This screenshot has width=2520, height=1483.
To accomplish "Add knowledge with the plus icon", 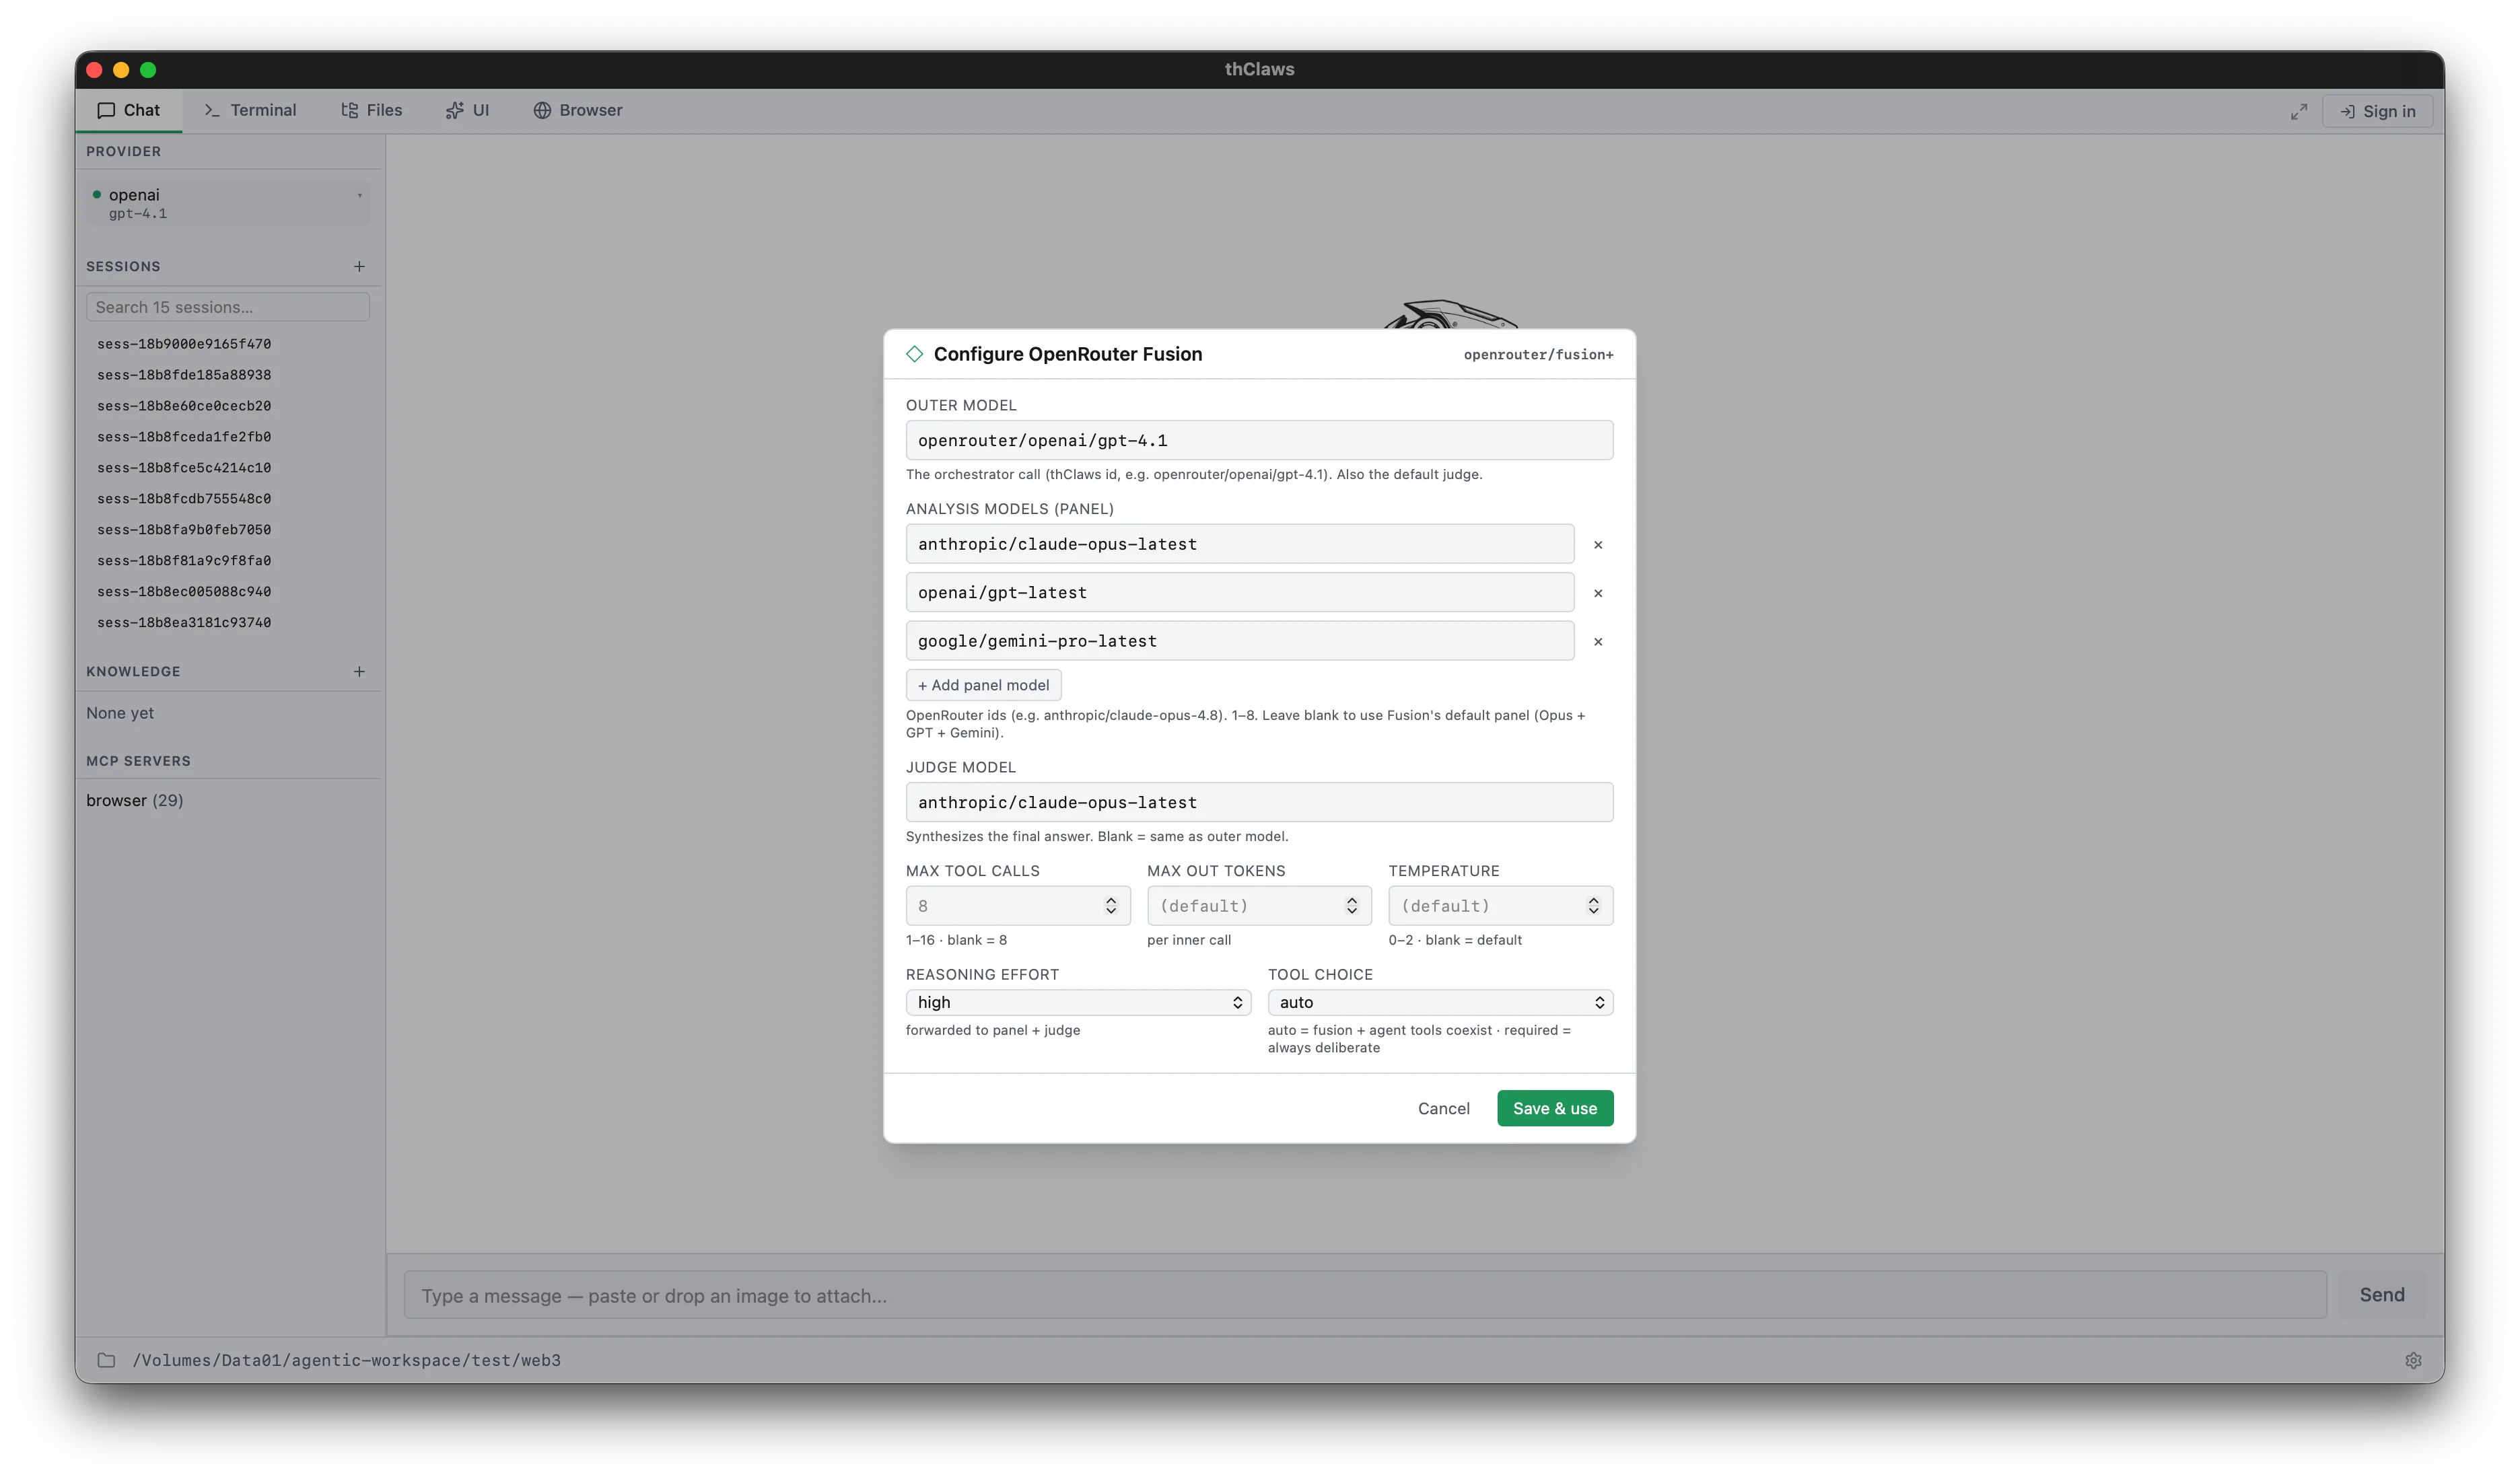I will (359, 671).
